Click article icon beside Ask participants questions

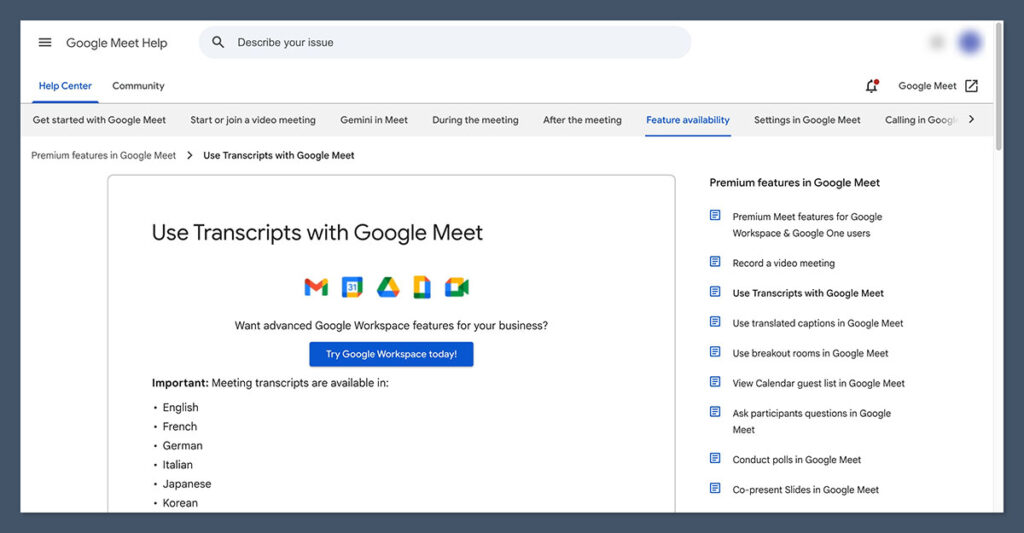[715, 412]
